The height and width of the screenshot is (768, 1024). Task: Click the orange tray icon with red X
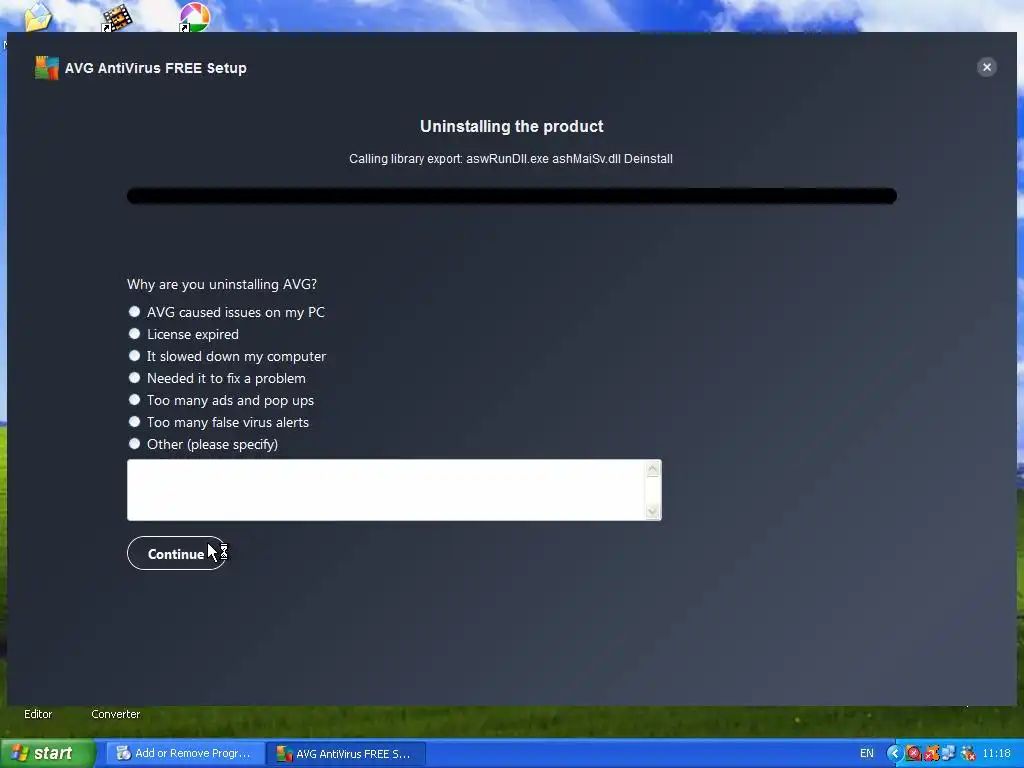tap(931, 753)
